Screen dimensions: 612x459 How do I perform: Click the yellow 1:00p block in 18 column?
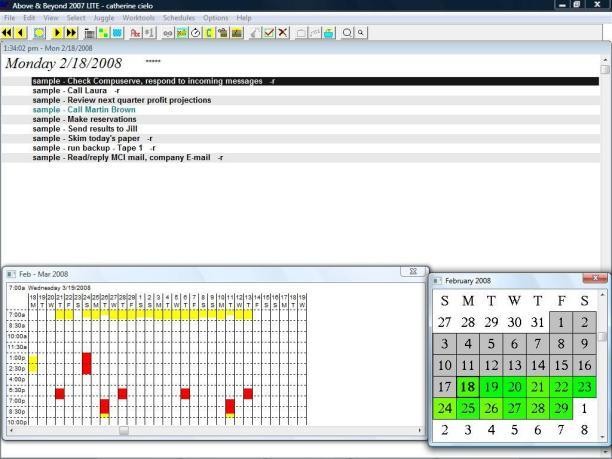pos(33,364)
